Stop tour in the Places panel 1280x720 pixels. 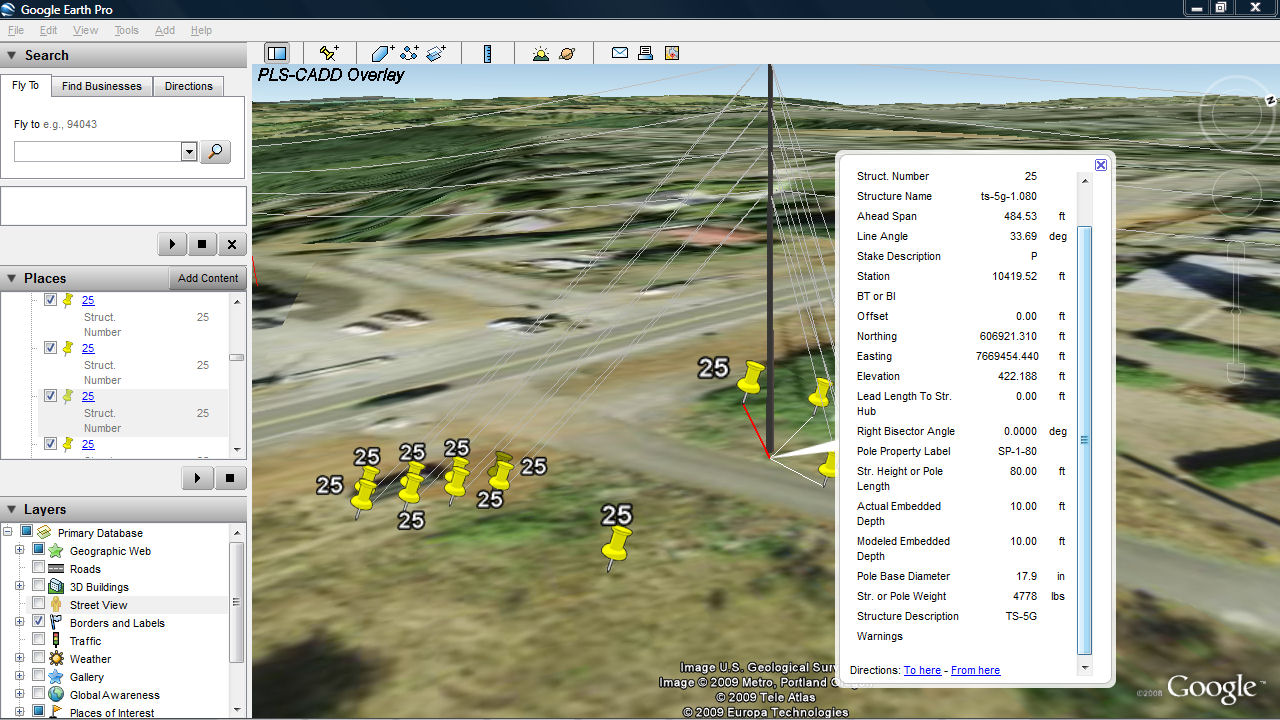(230, 478)
